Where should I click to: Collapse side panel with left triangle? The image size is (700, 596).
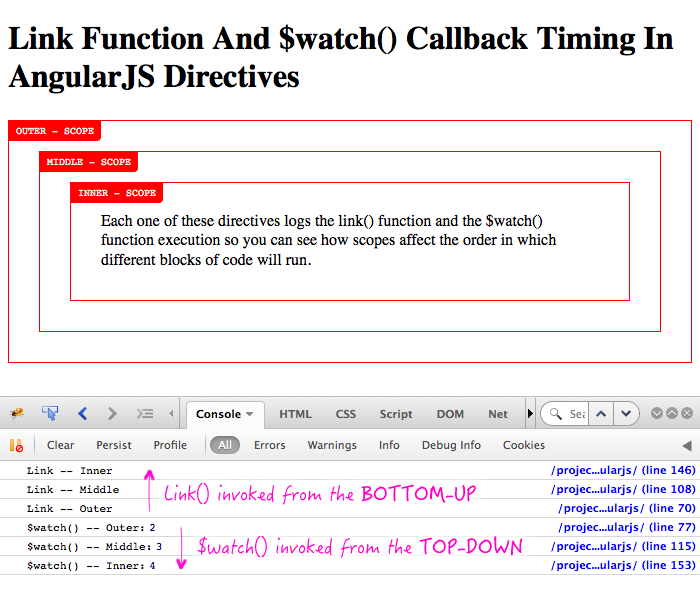(x=686, y=445)
